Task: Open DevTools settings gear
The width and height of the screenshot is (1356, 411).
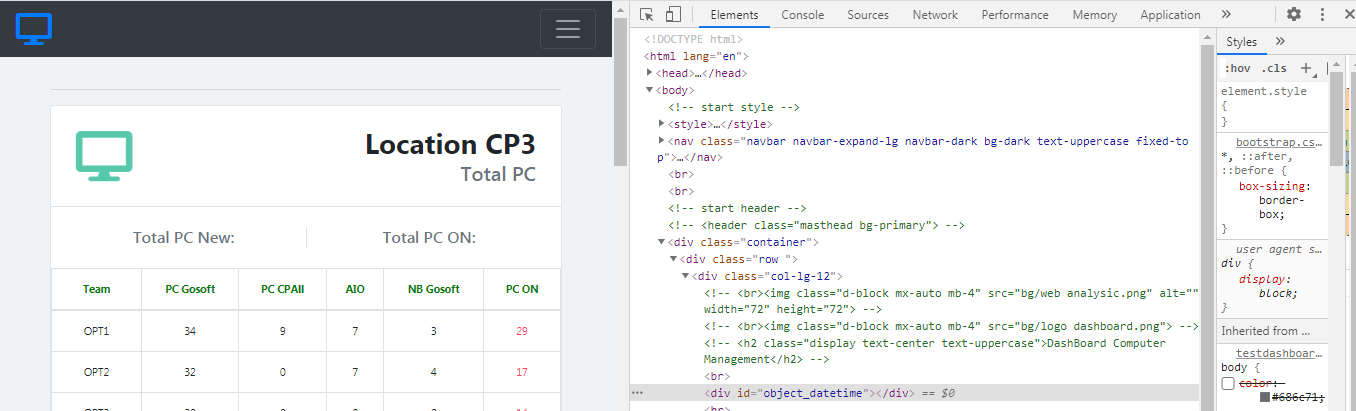Action: (x=1294, y=15)
